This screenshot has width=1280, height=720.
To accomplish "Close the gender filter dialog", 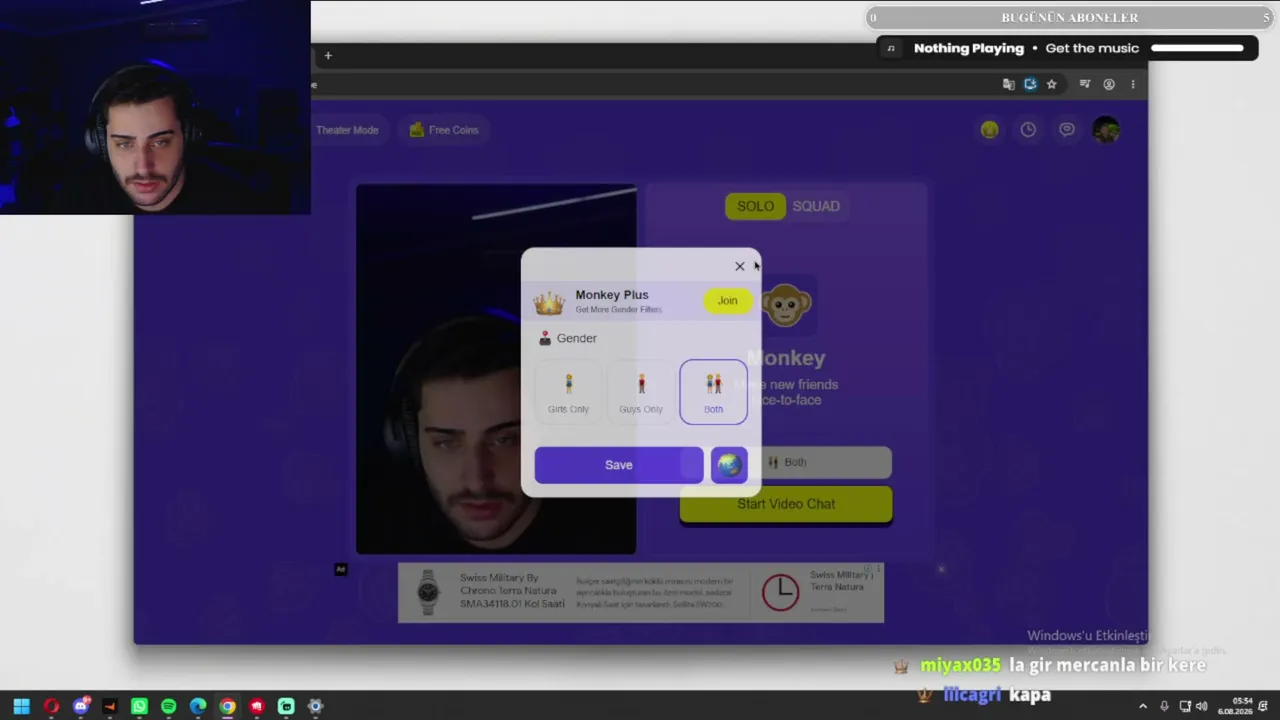I will [x=740, y=266].
